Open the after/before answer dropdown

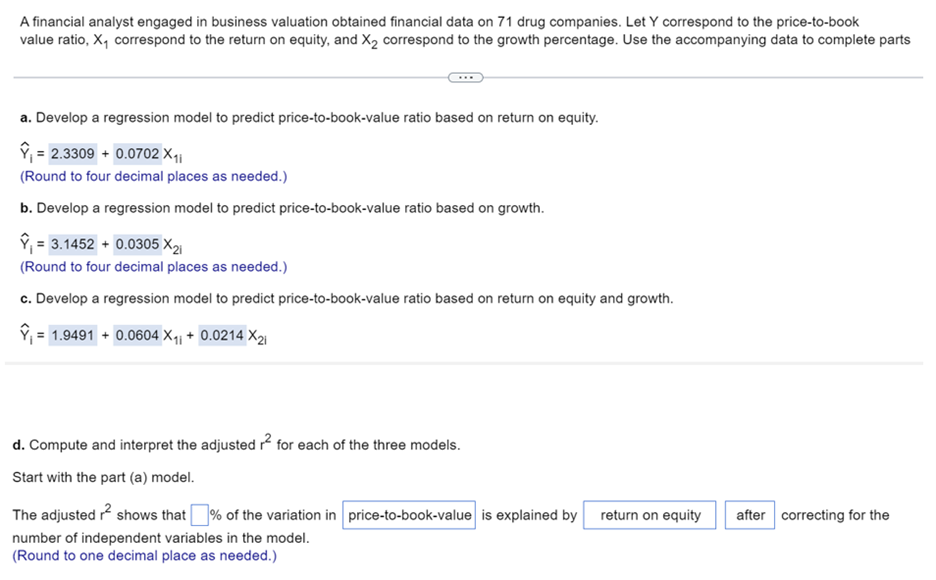(752, 514)
